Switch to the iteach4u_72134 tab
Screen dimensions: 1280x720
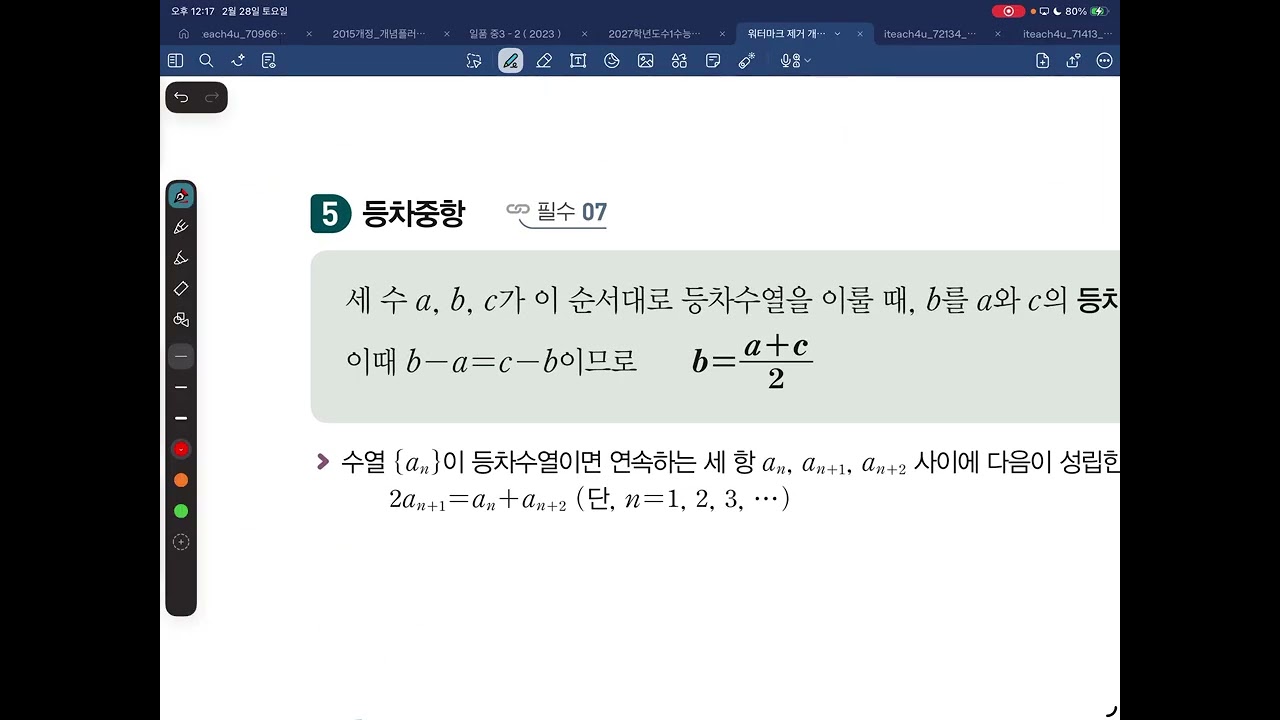tap(930, 34)
